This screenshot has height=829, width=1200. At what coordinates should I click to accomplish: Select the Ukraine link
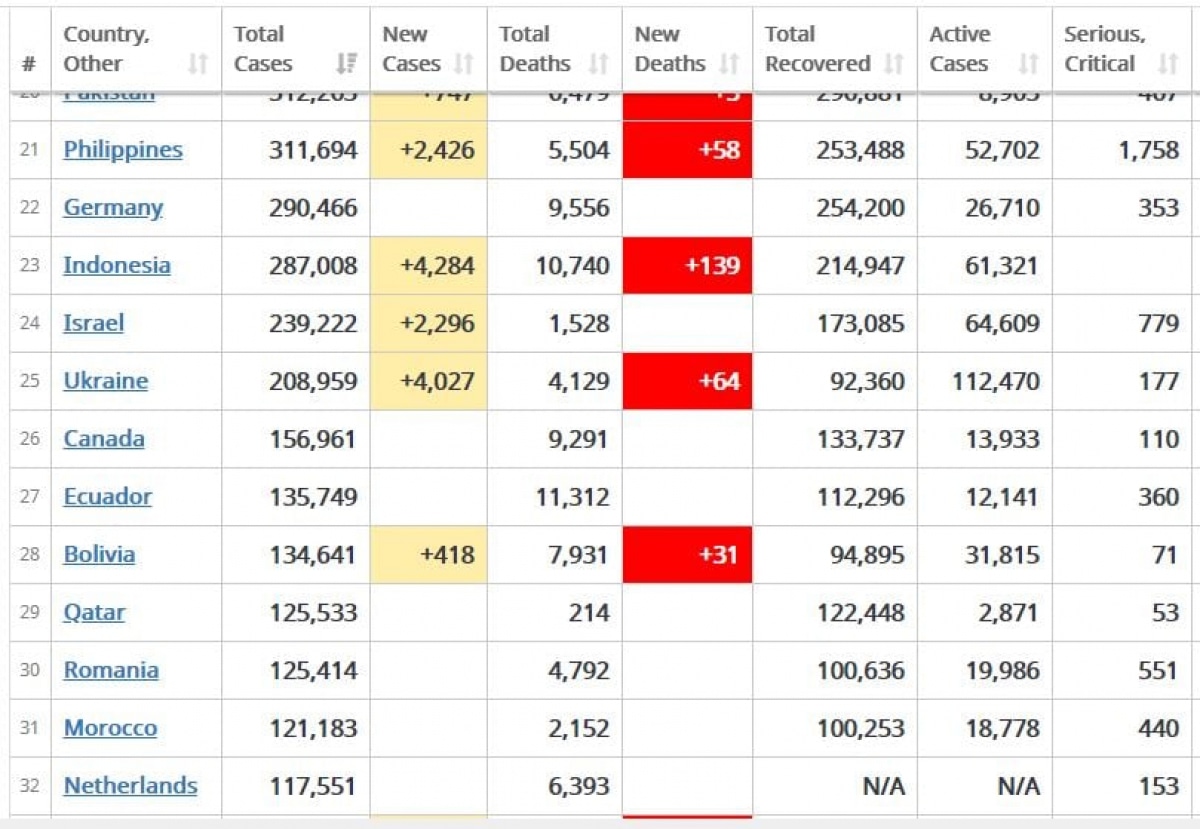click(x=106, y=381)
